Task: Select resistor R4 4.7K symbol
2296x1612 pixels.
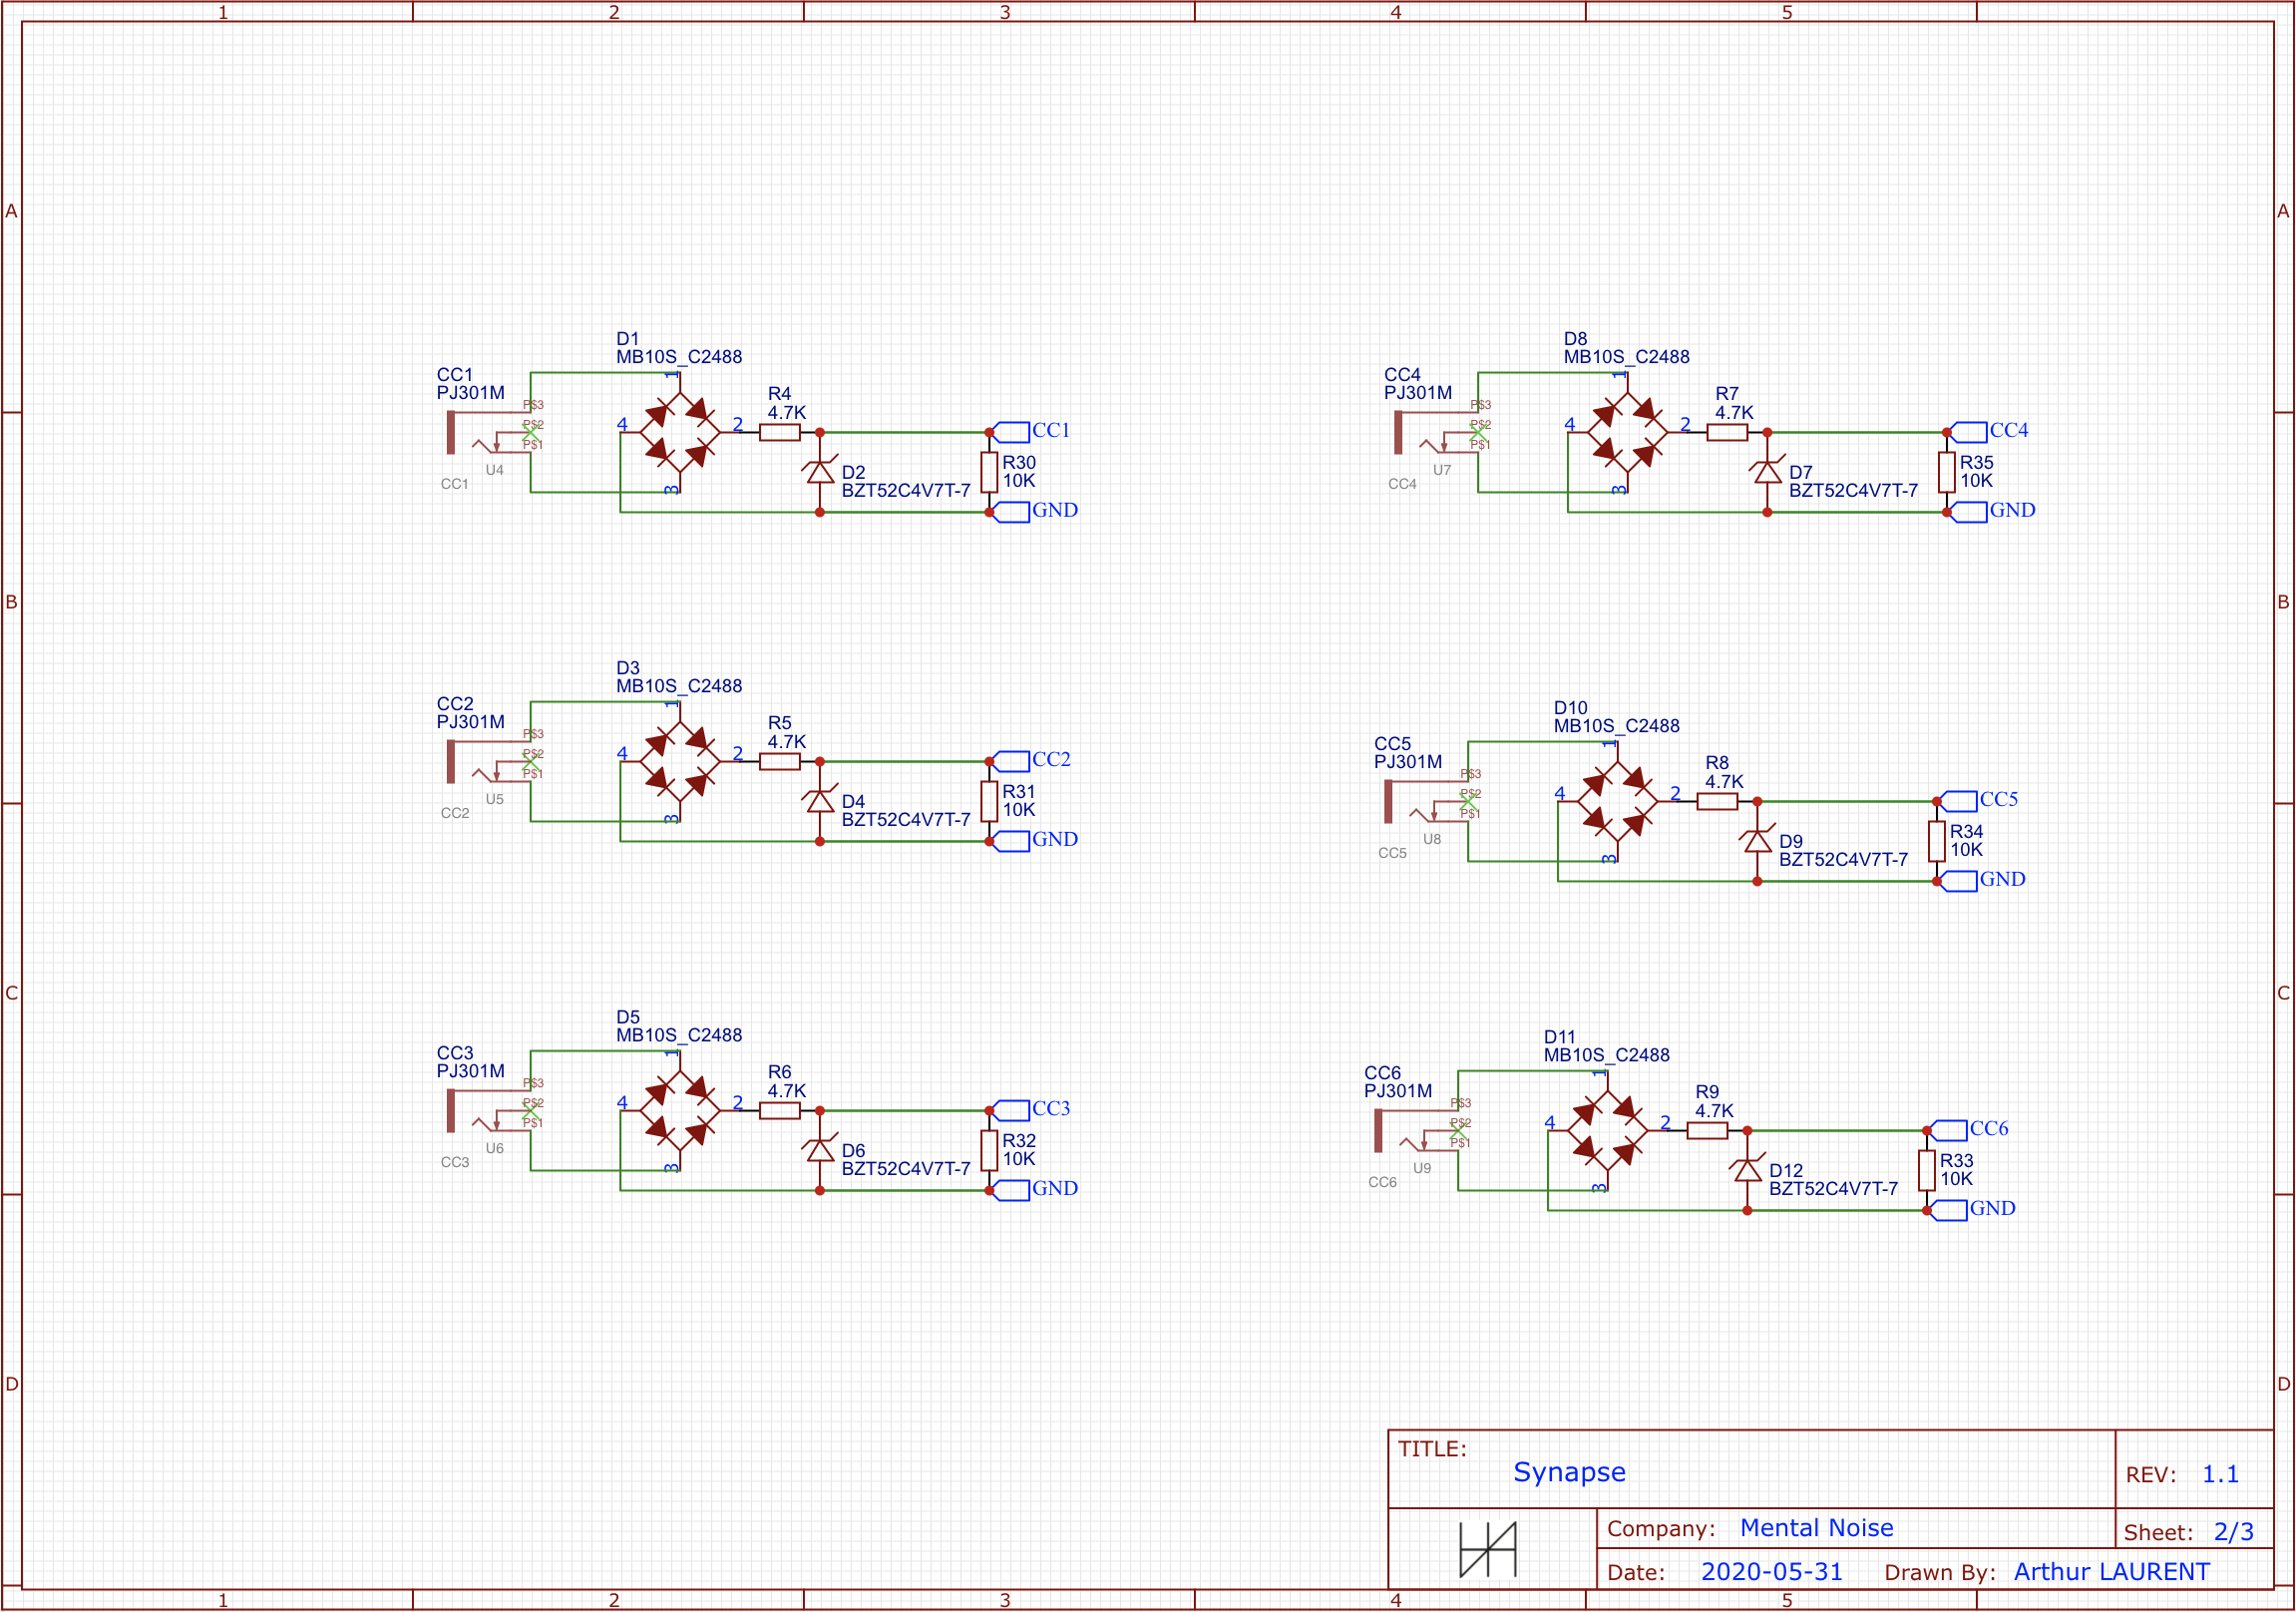Action: click(x=779, y=432)
